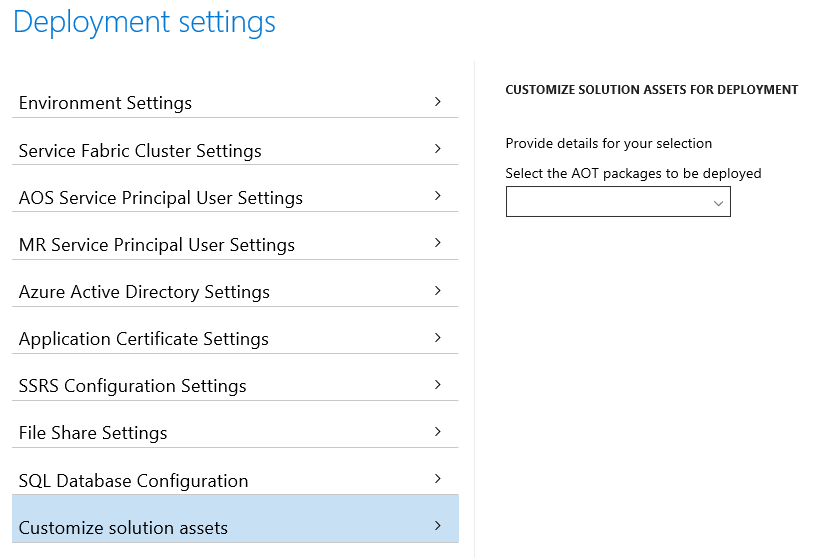Click chevron on File Share Settings row
This screenshot has width=818, height=558.
[x=438, y=431]
